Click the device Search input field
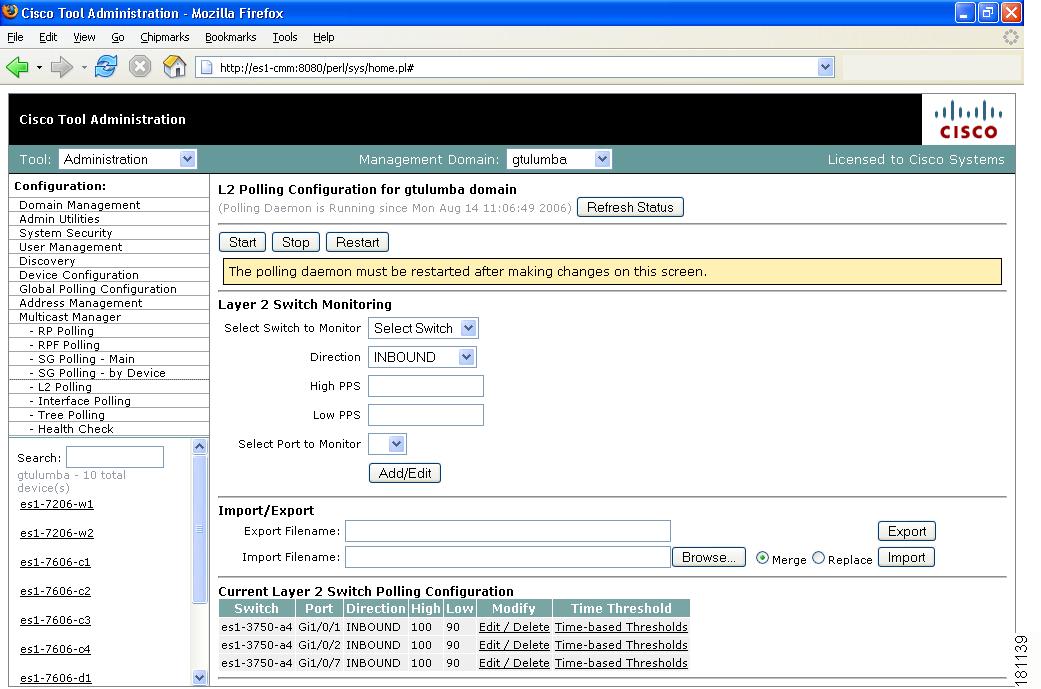The width and height of the screenshot is (1041, 689). coord(115,457)
